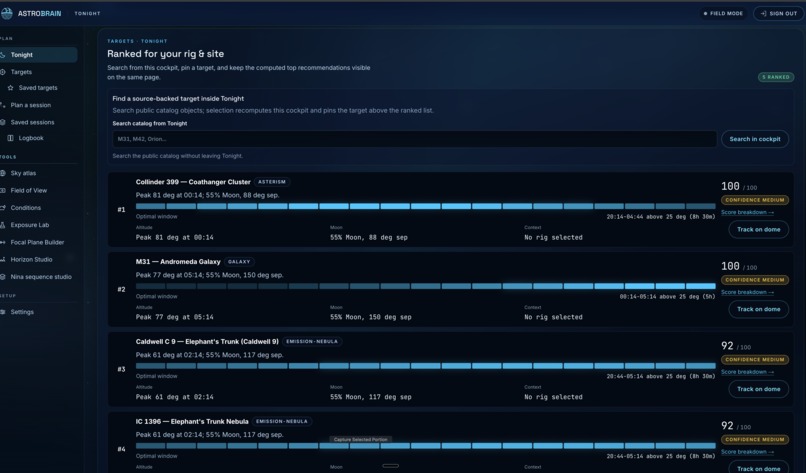Click the flask icon beside Exposure Lab
Screen dimensions: 806x473
click(3, 225)
